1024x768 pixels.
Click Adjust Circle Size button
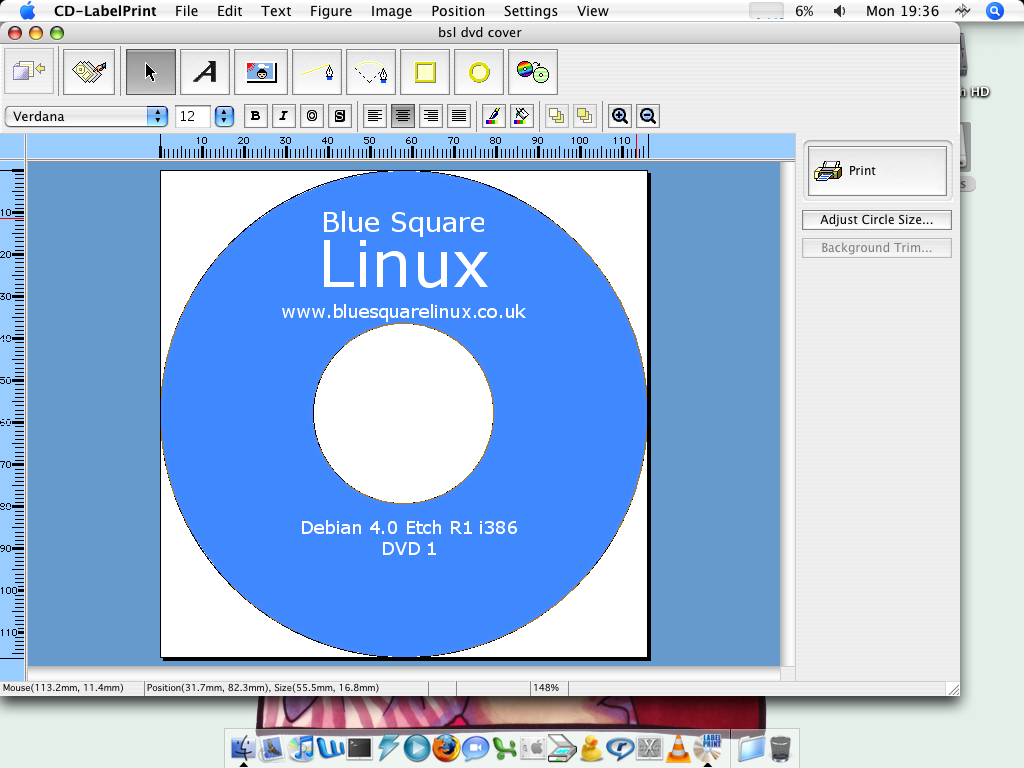[x=876, y=220]
